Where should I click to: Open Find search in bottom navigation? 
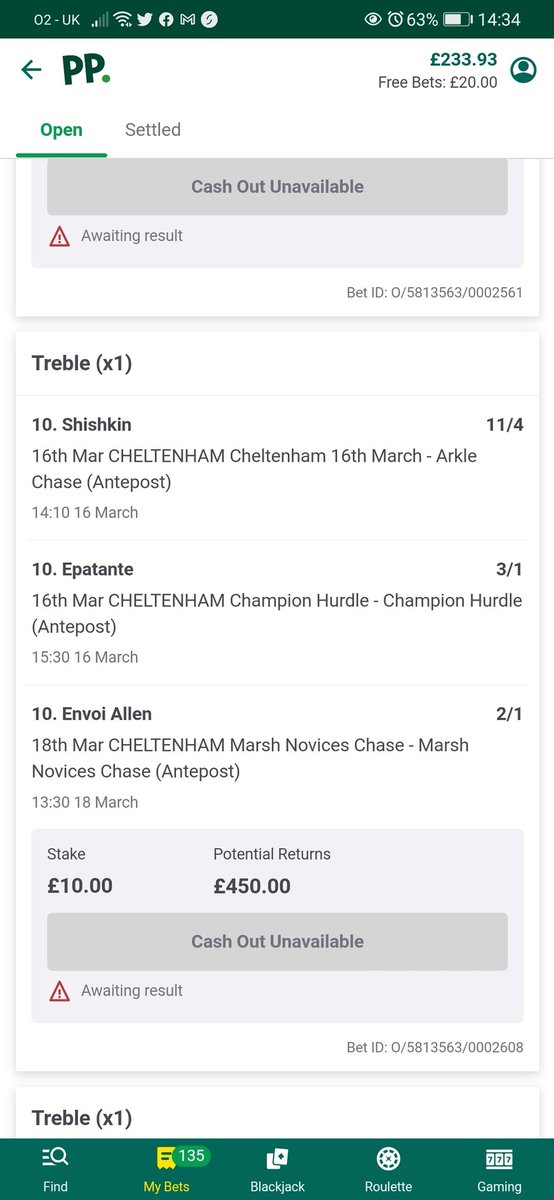coord(55,1169)
